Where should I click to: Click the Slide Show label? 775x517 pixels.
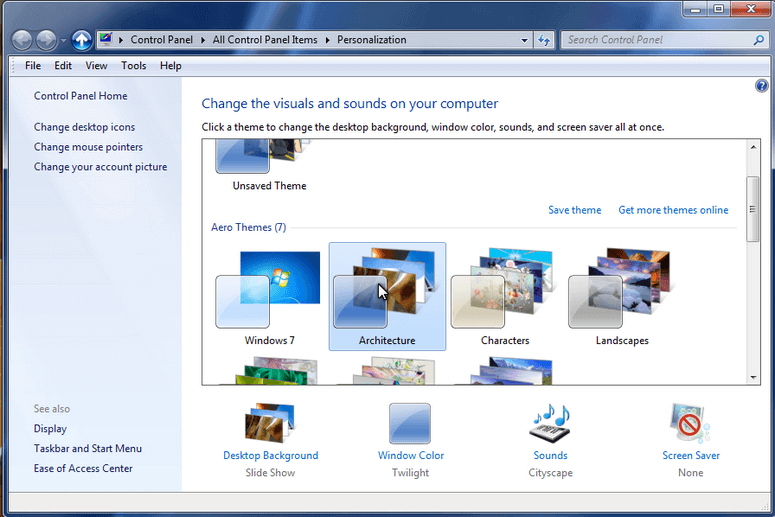[270, 473]
